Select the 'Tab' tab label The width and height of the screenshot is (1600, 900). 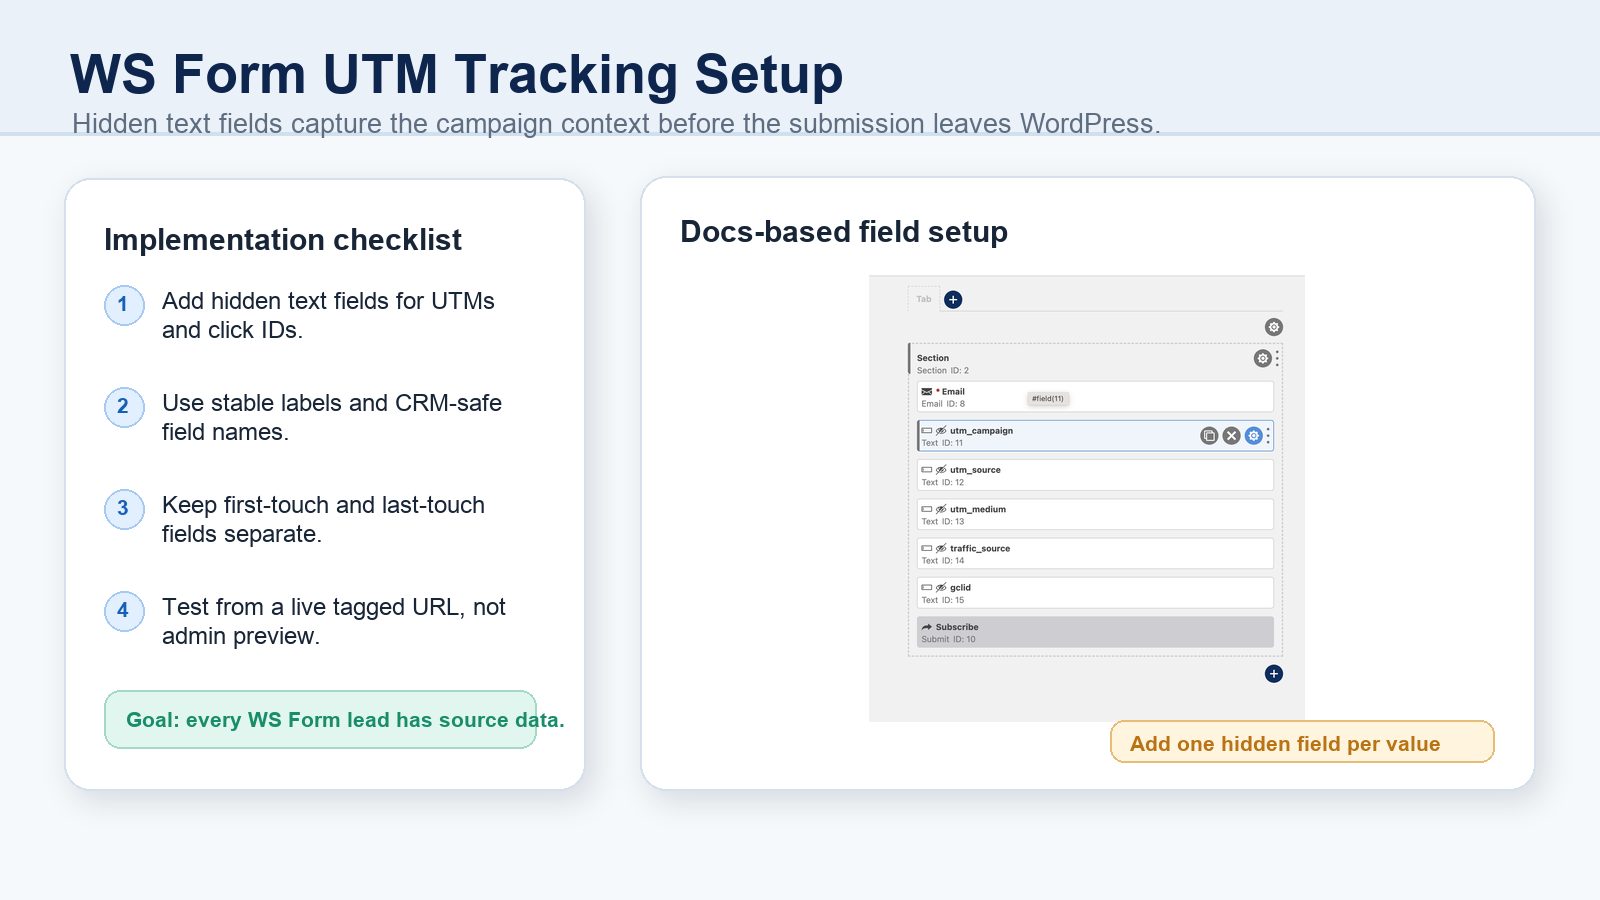click(924, 299)
